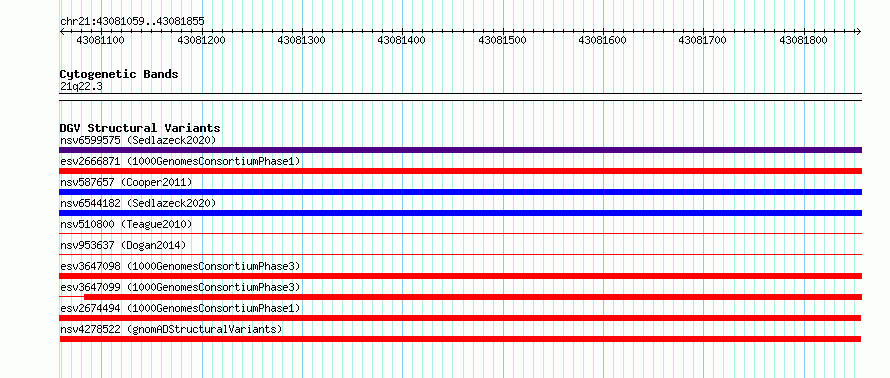This screenshot has height=378, width=890.
Task: Select the thin red nsv510800 line
Action: click(460, 233)
